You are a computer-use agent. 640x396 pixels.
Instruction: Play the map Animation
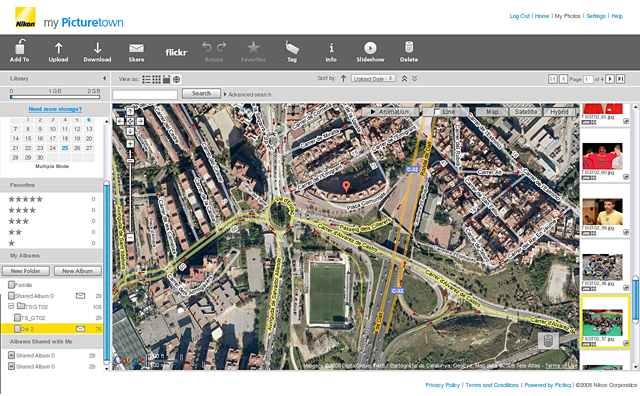point(390,111)
